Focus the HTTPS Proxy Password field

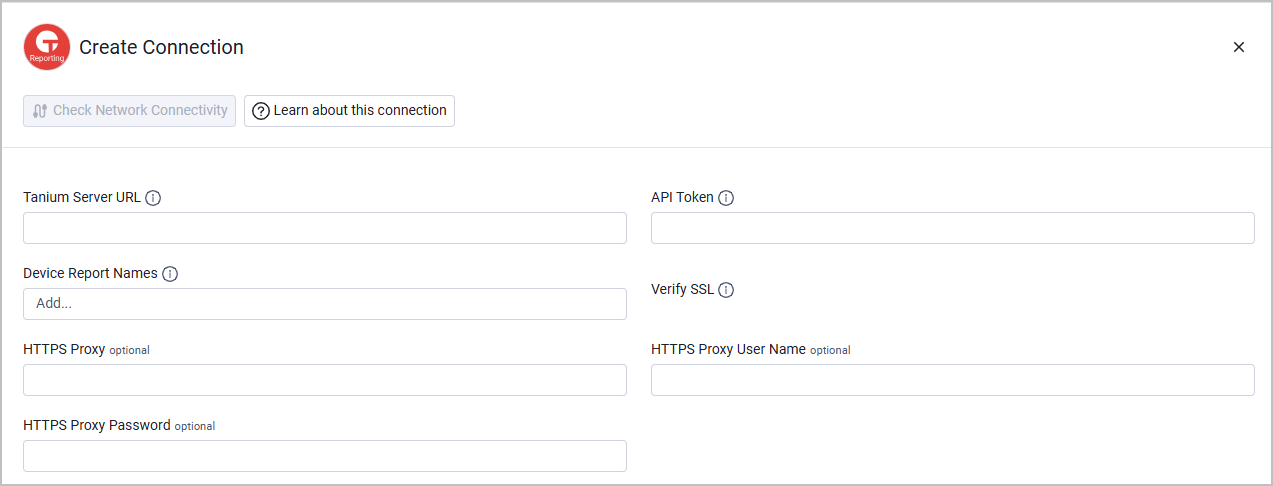(x=325, y=456)
